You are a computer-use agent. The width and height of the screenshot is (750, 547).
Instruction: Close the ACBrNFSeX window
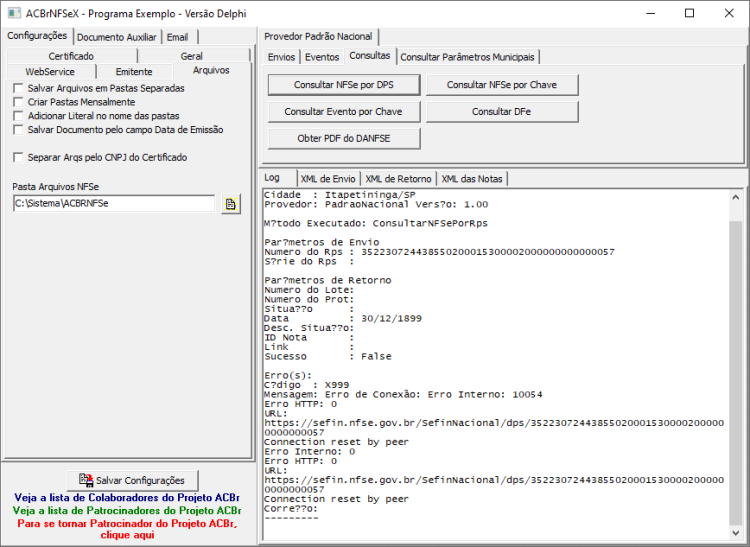pyautogui.click(x=729, y=13)
